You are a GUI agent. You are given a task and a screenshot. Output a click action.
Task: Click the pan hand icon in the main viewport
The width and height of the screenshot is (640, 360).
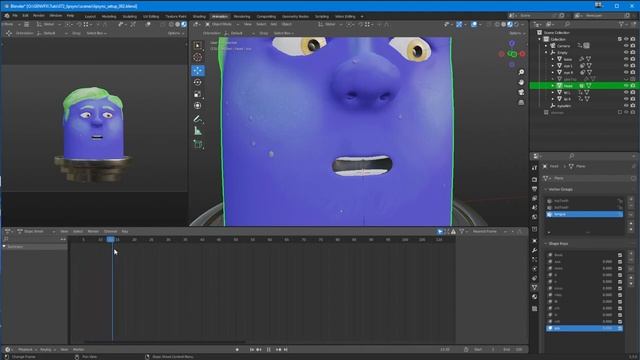521,82
